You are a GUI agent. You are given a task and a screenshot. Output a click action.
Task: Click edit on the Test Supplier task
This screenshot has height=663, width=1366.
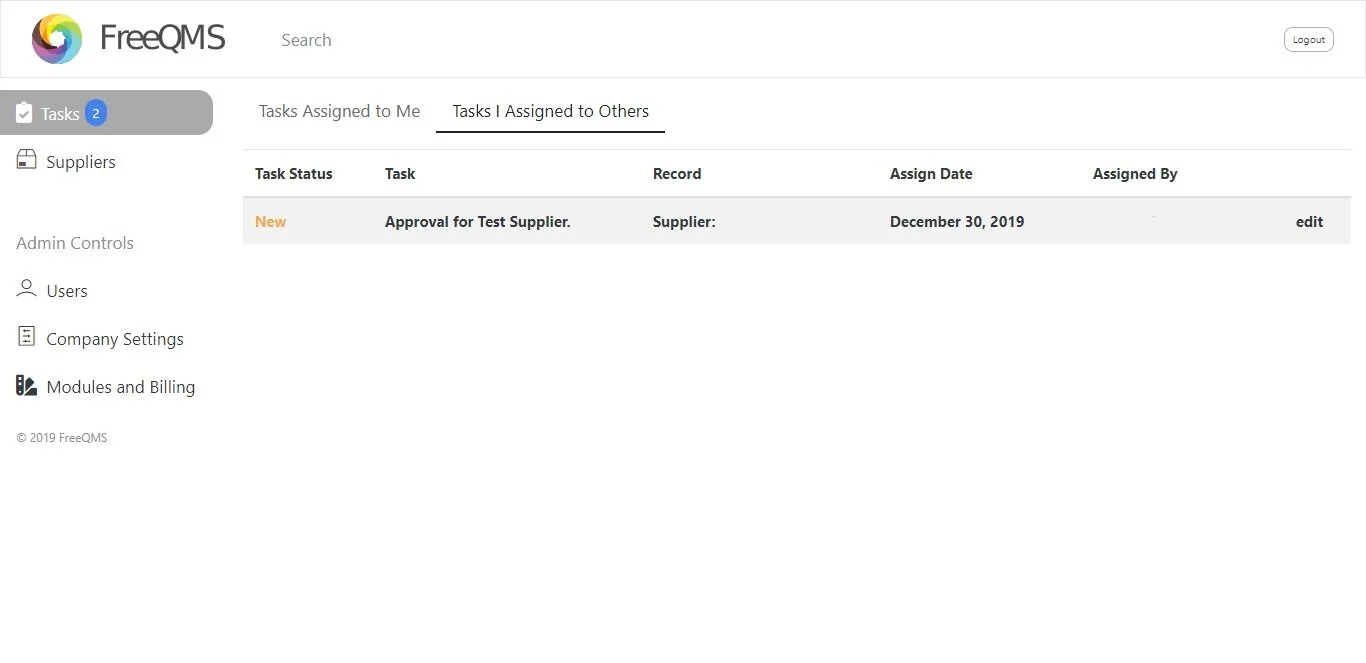click(x=1309, y=222)
